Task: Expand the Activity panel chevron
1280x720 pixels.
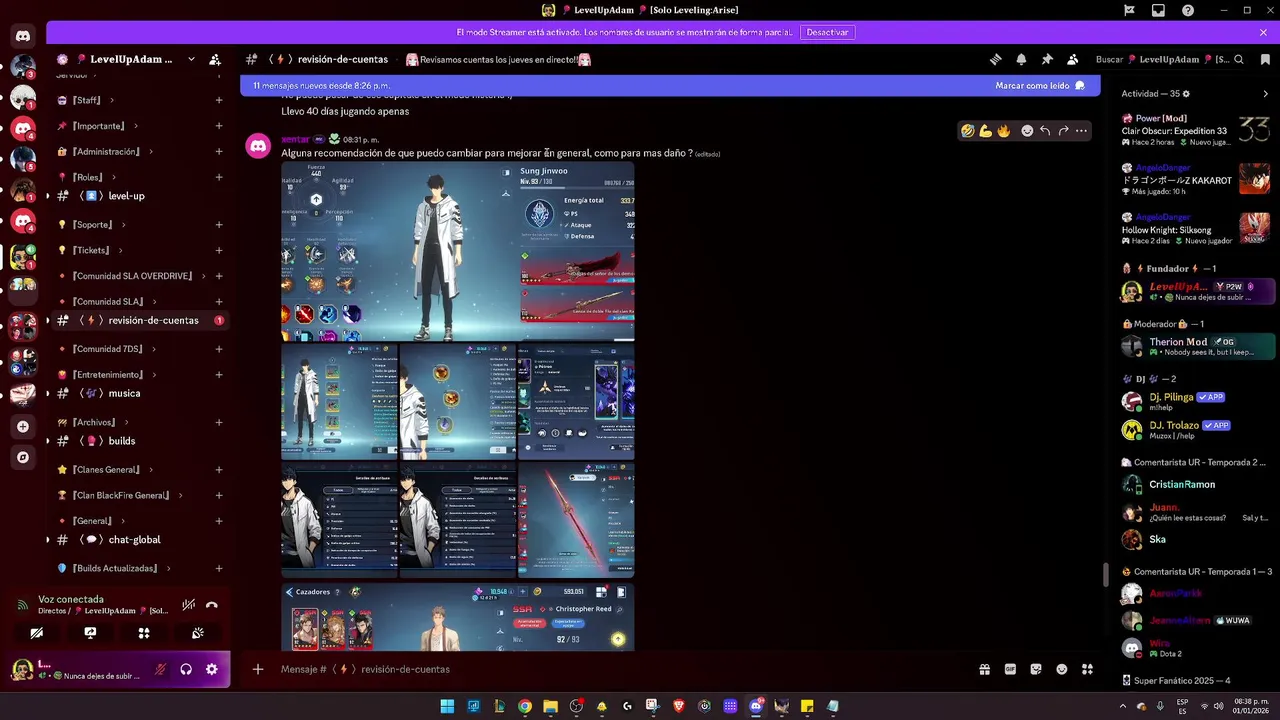Action: [1265, 94]
